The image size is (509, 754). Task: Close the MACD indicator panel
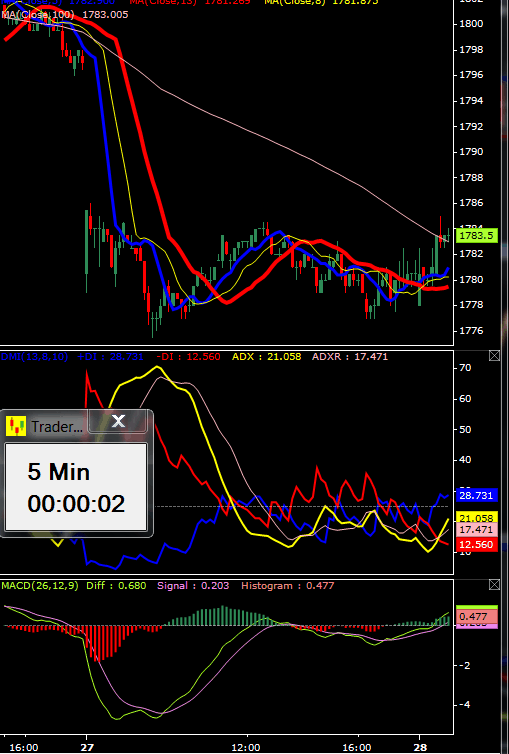click(x=494, y=585)
